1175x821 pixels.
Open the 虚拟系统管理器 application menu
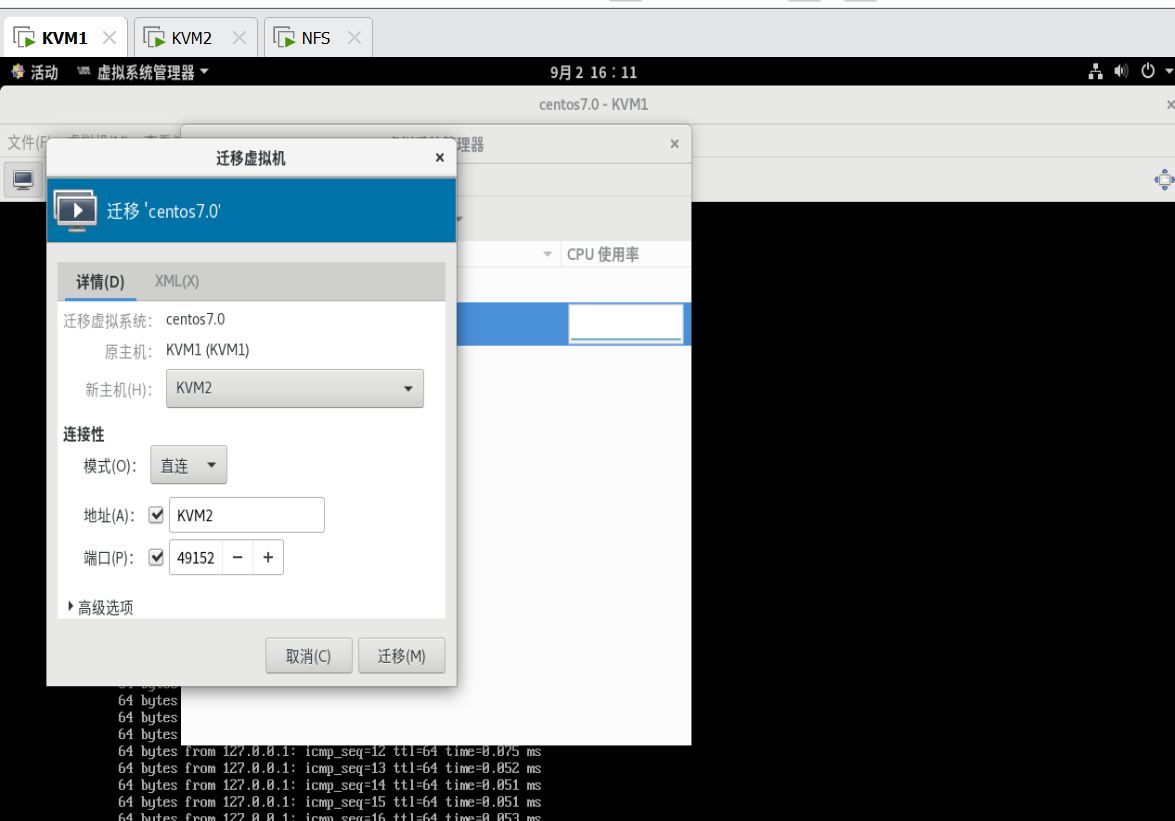pyautogui.click(x=142, y=72)
